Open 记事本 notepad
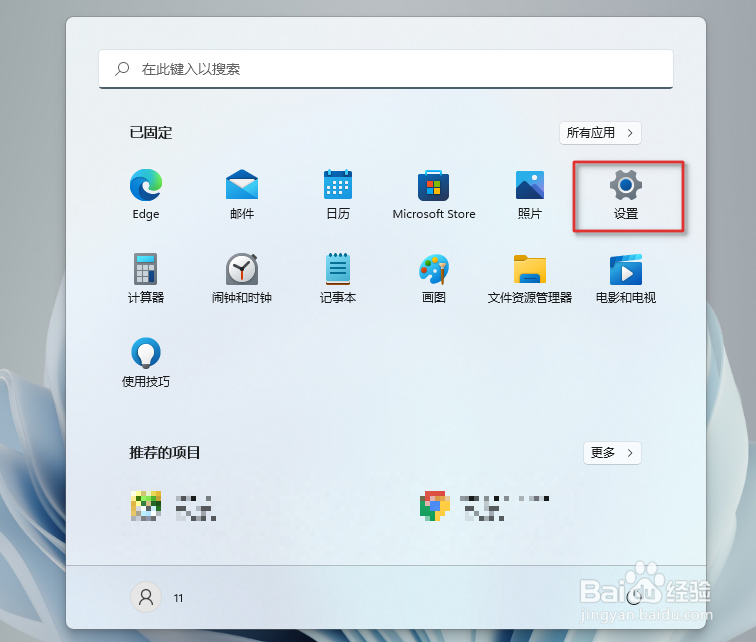The height and width of the screenshot is (642, 756). click(338, 278)
